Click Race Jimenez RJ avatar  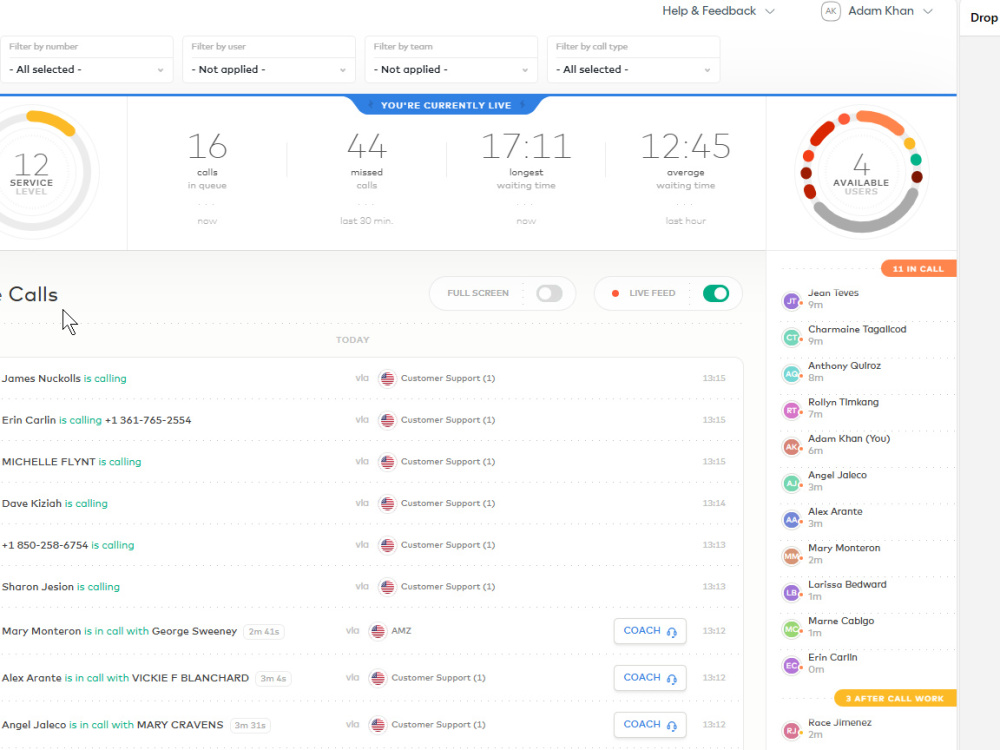pos(791,730)
